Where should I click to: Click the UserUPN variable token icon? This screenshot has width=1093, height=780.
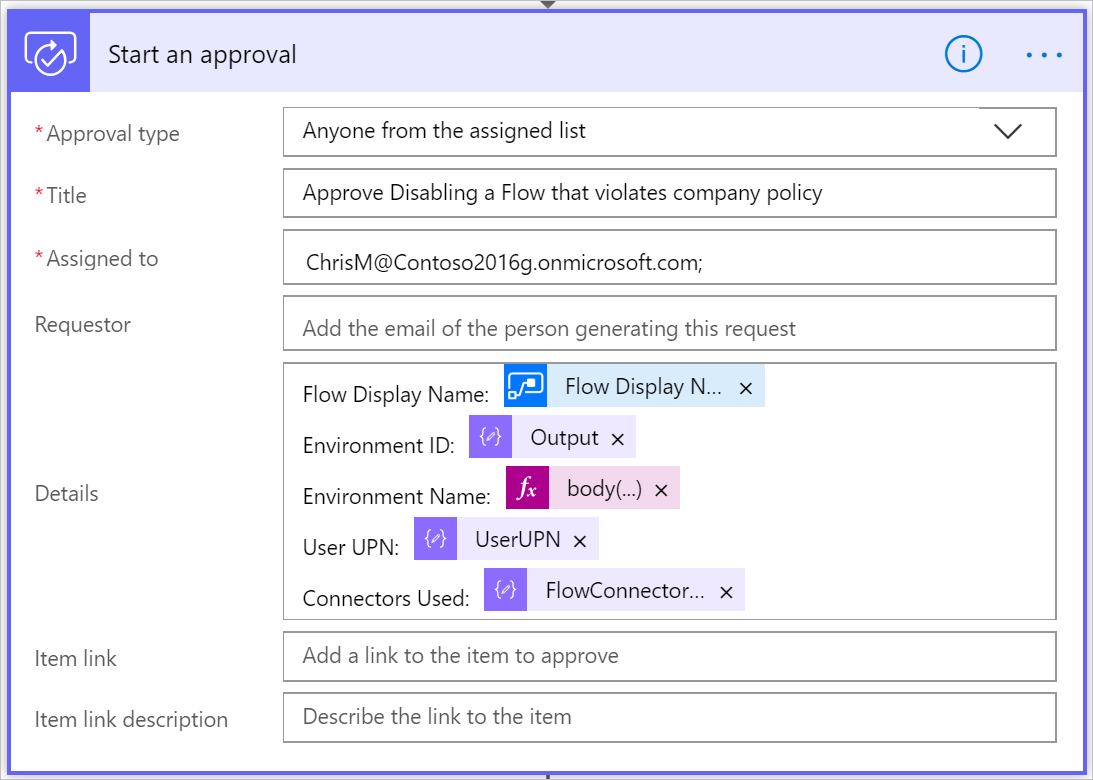pyautogui.click(x=435, y=539)
